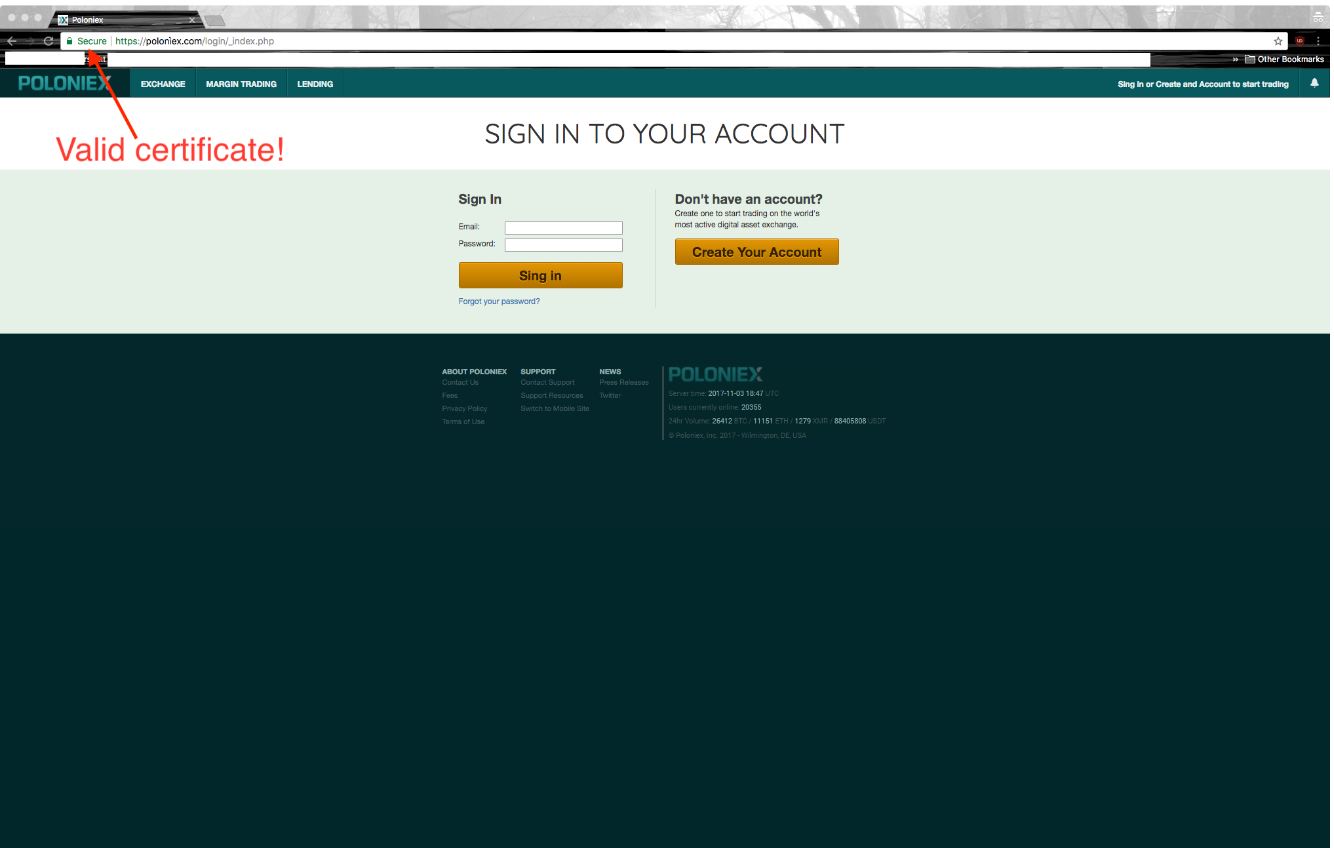Click the red uBlock extension icon

pyautogui.click(x=1300, y=41)
